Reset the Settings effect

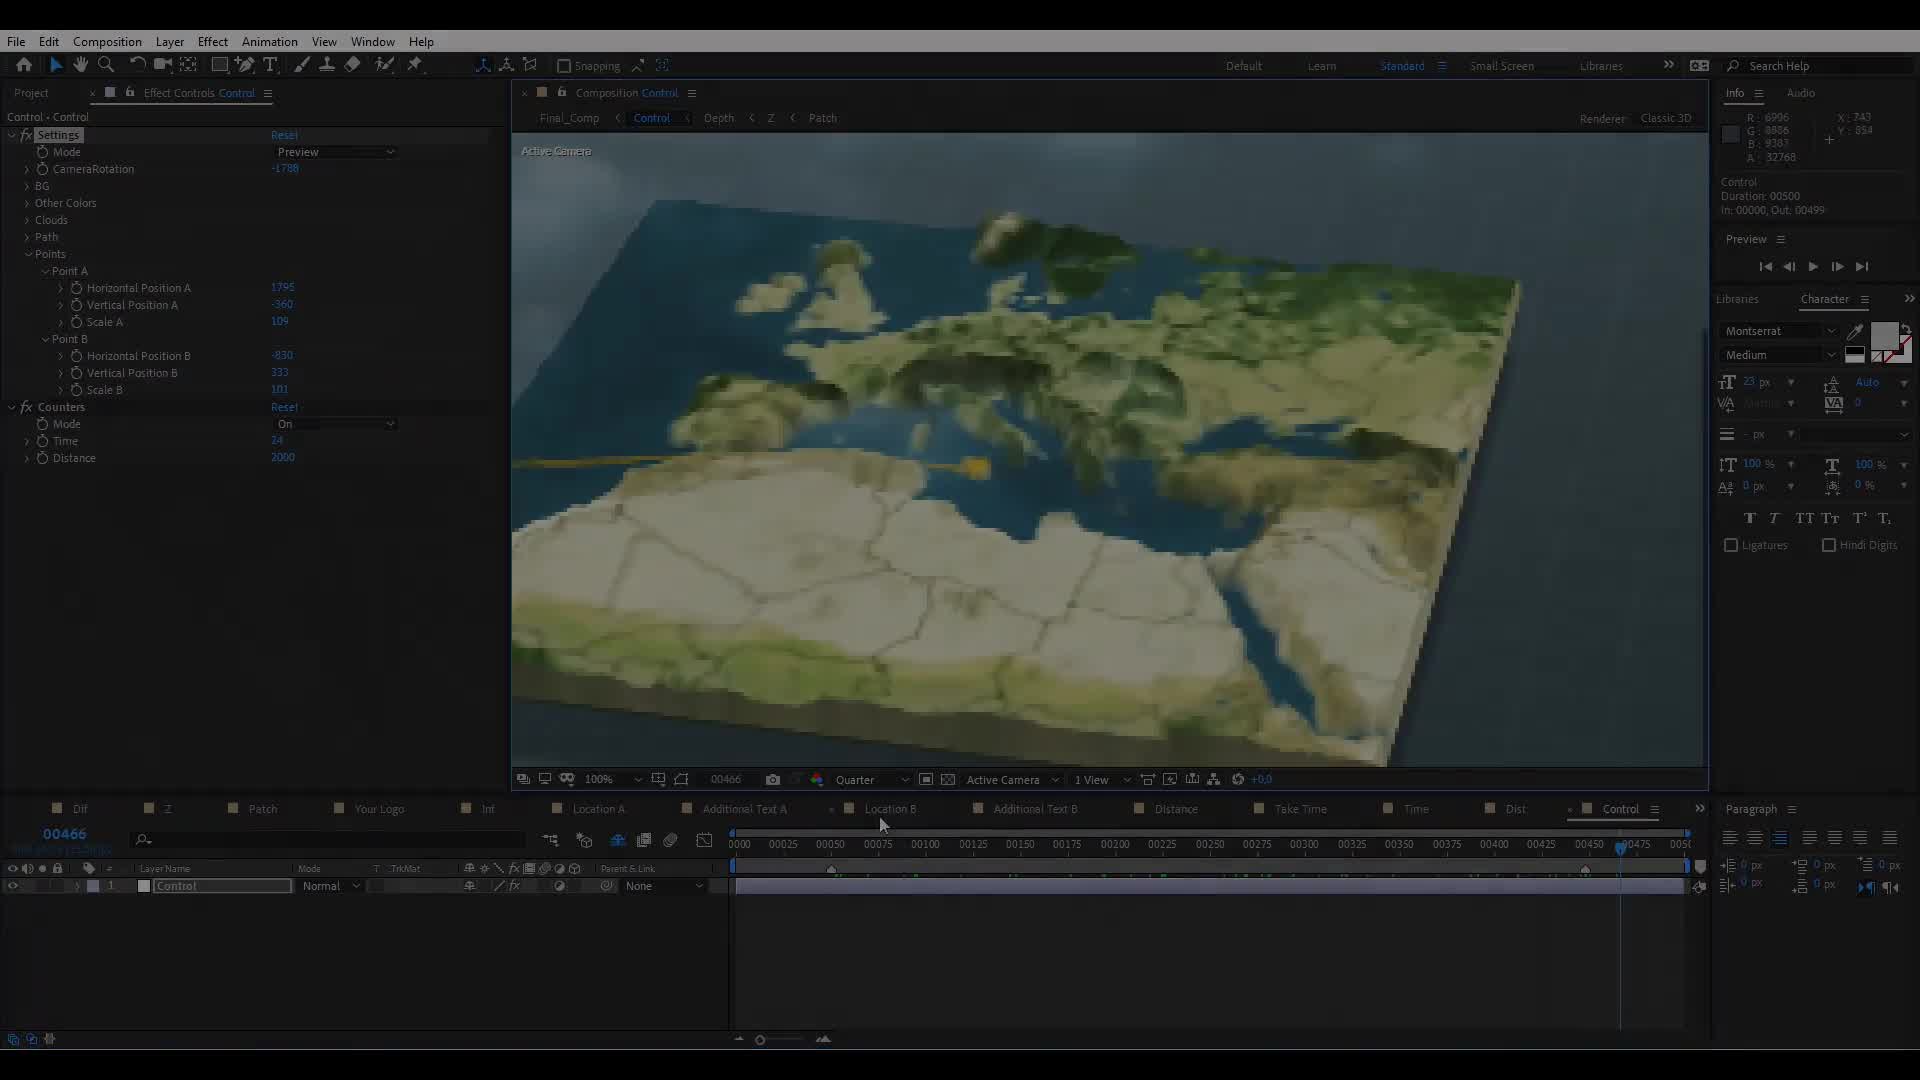284,135
